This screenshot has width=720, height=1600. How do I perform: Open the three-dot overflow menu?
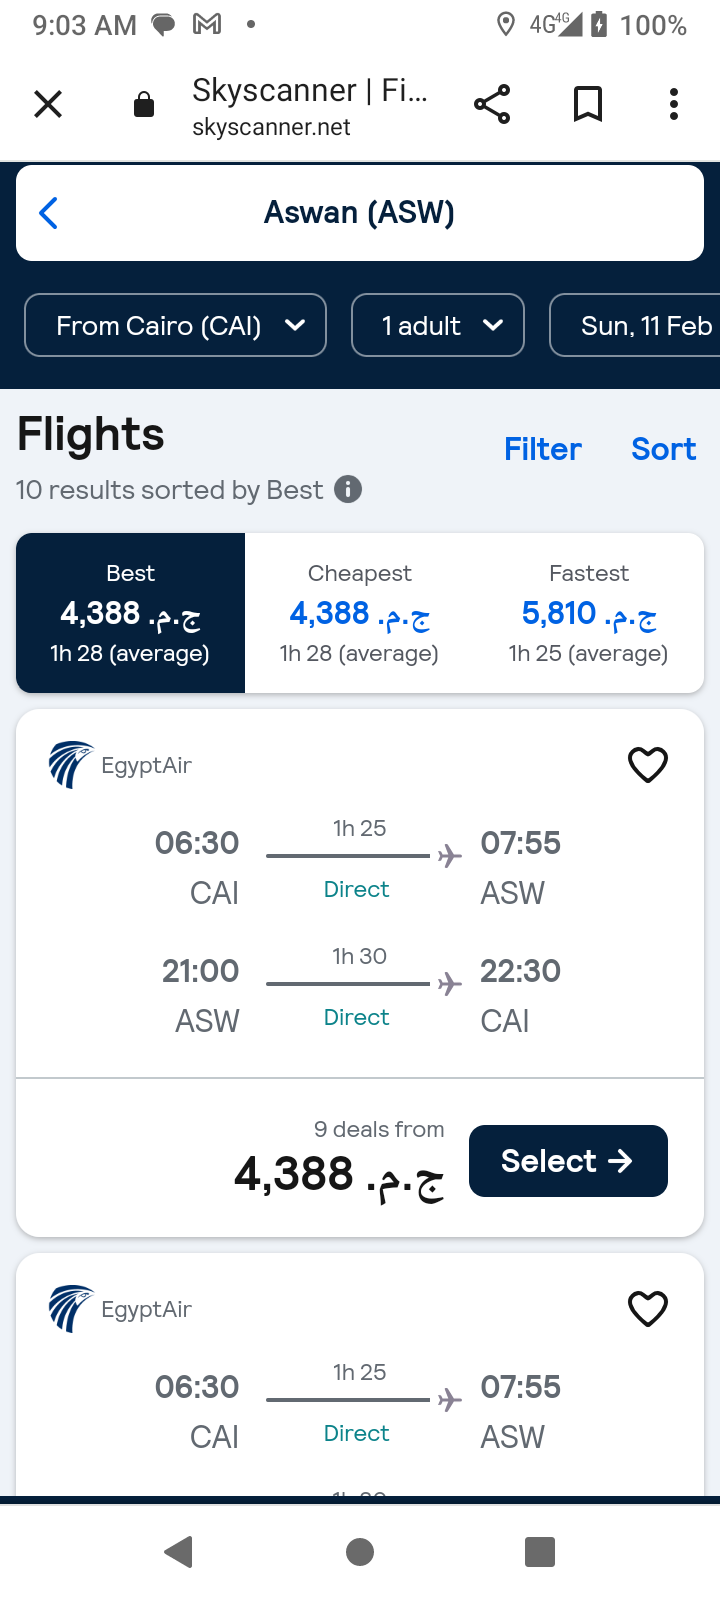(x=674, y=104)
